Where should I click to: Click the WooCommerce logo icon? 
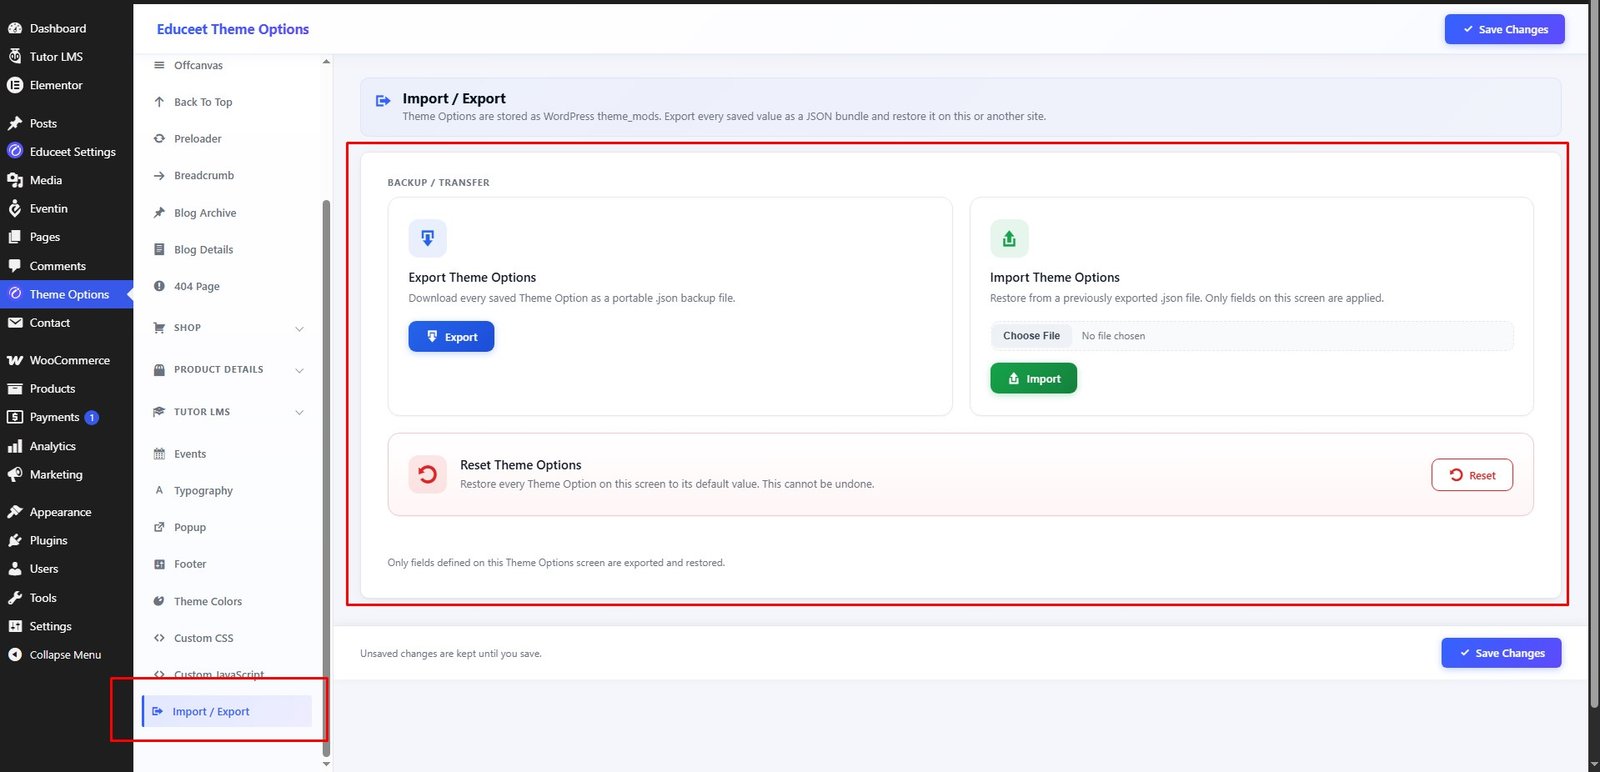pyautogui.click(x=15, y=360)
